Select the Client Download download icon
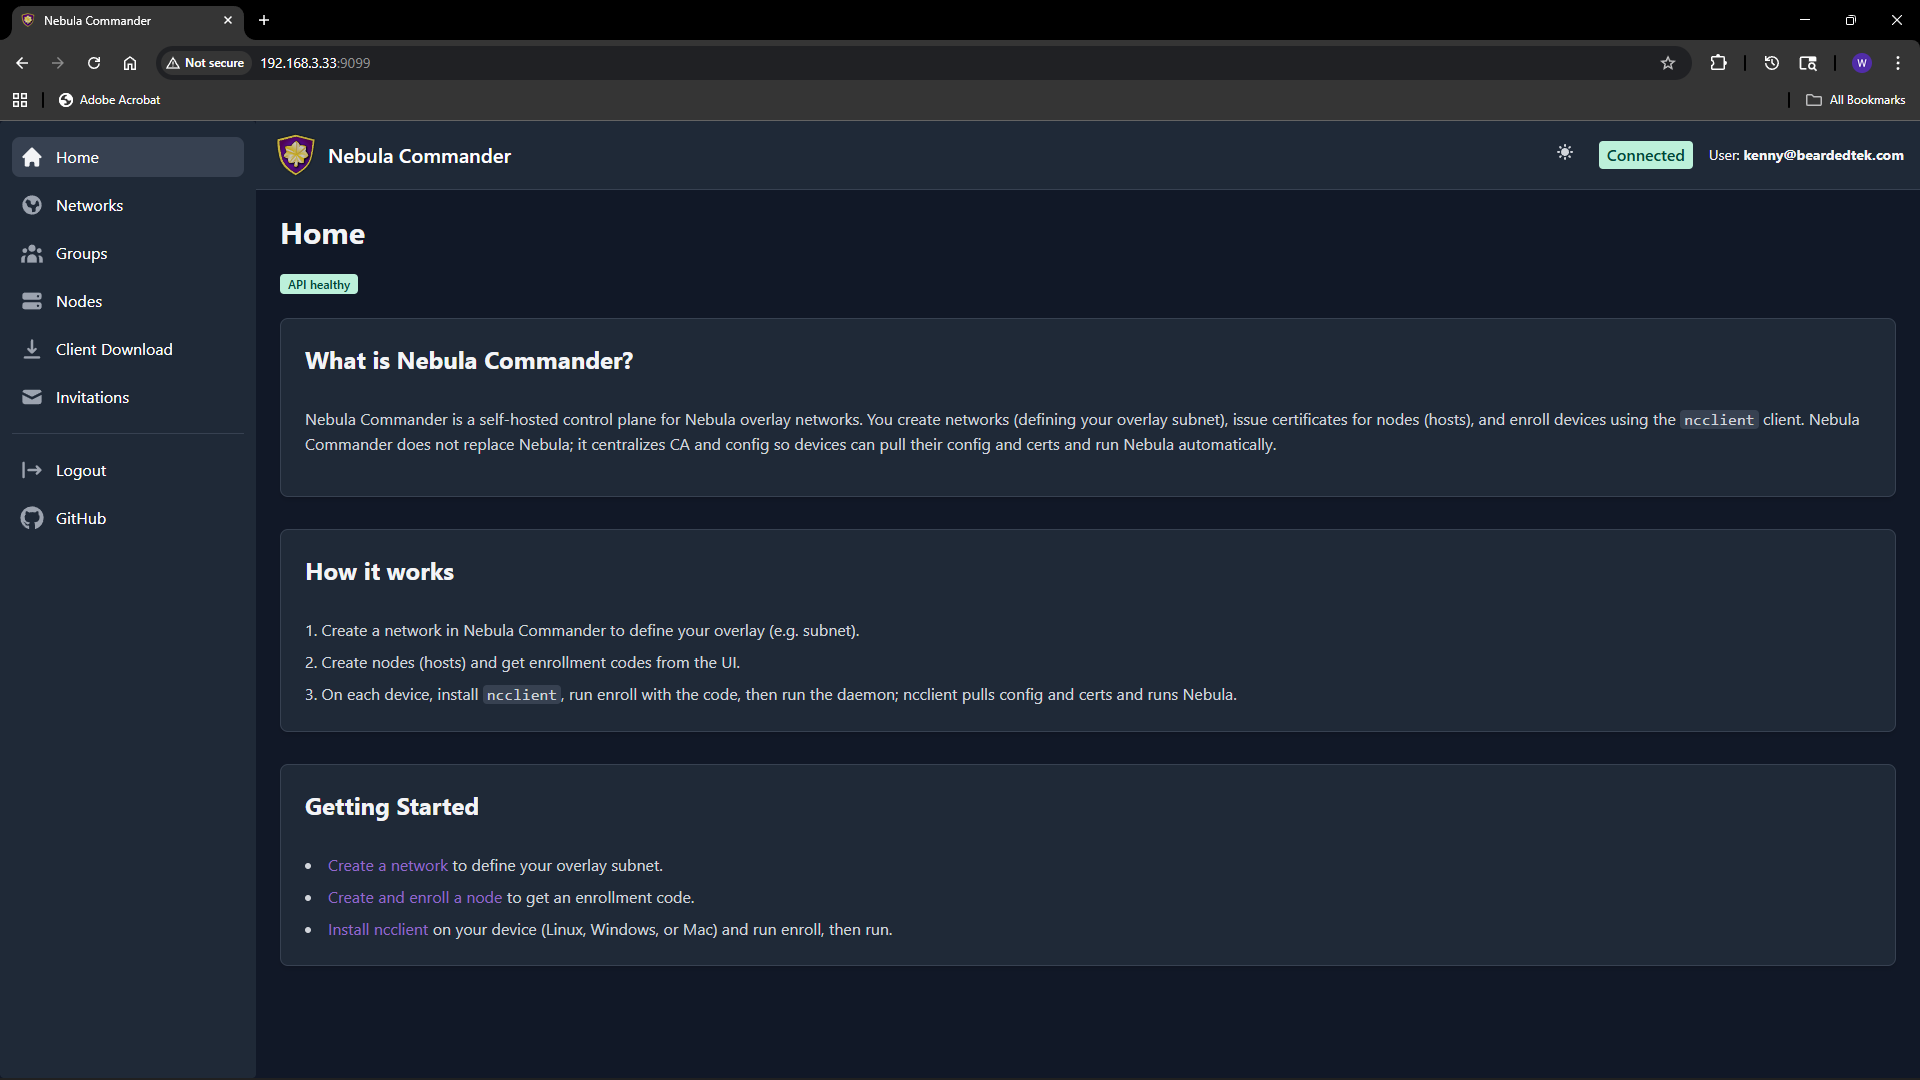The width and height of the screenshot is (1920, 1080). click(x=32, y=348)
